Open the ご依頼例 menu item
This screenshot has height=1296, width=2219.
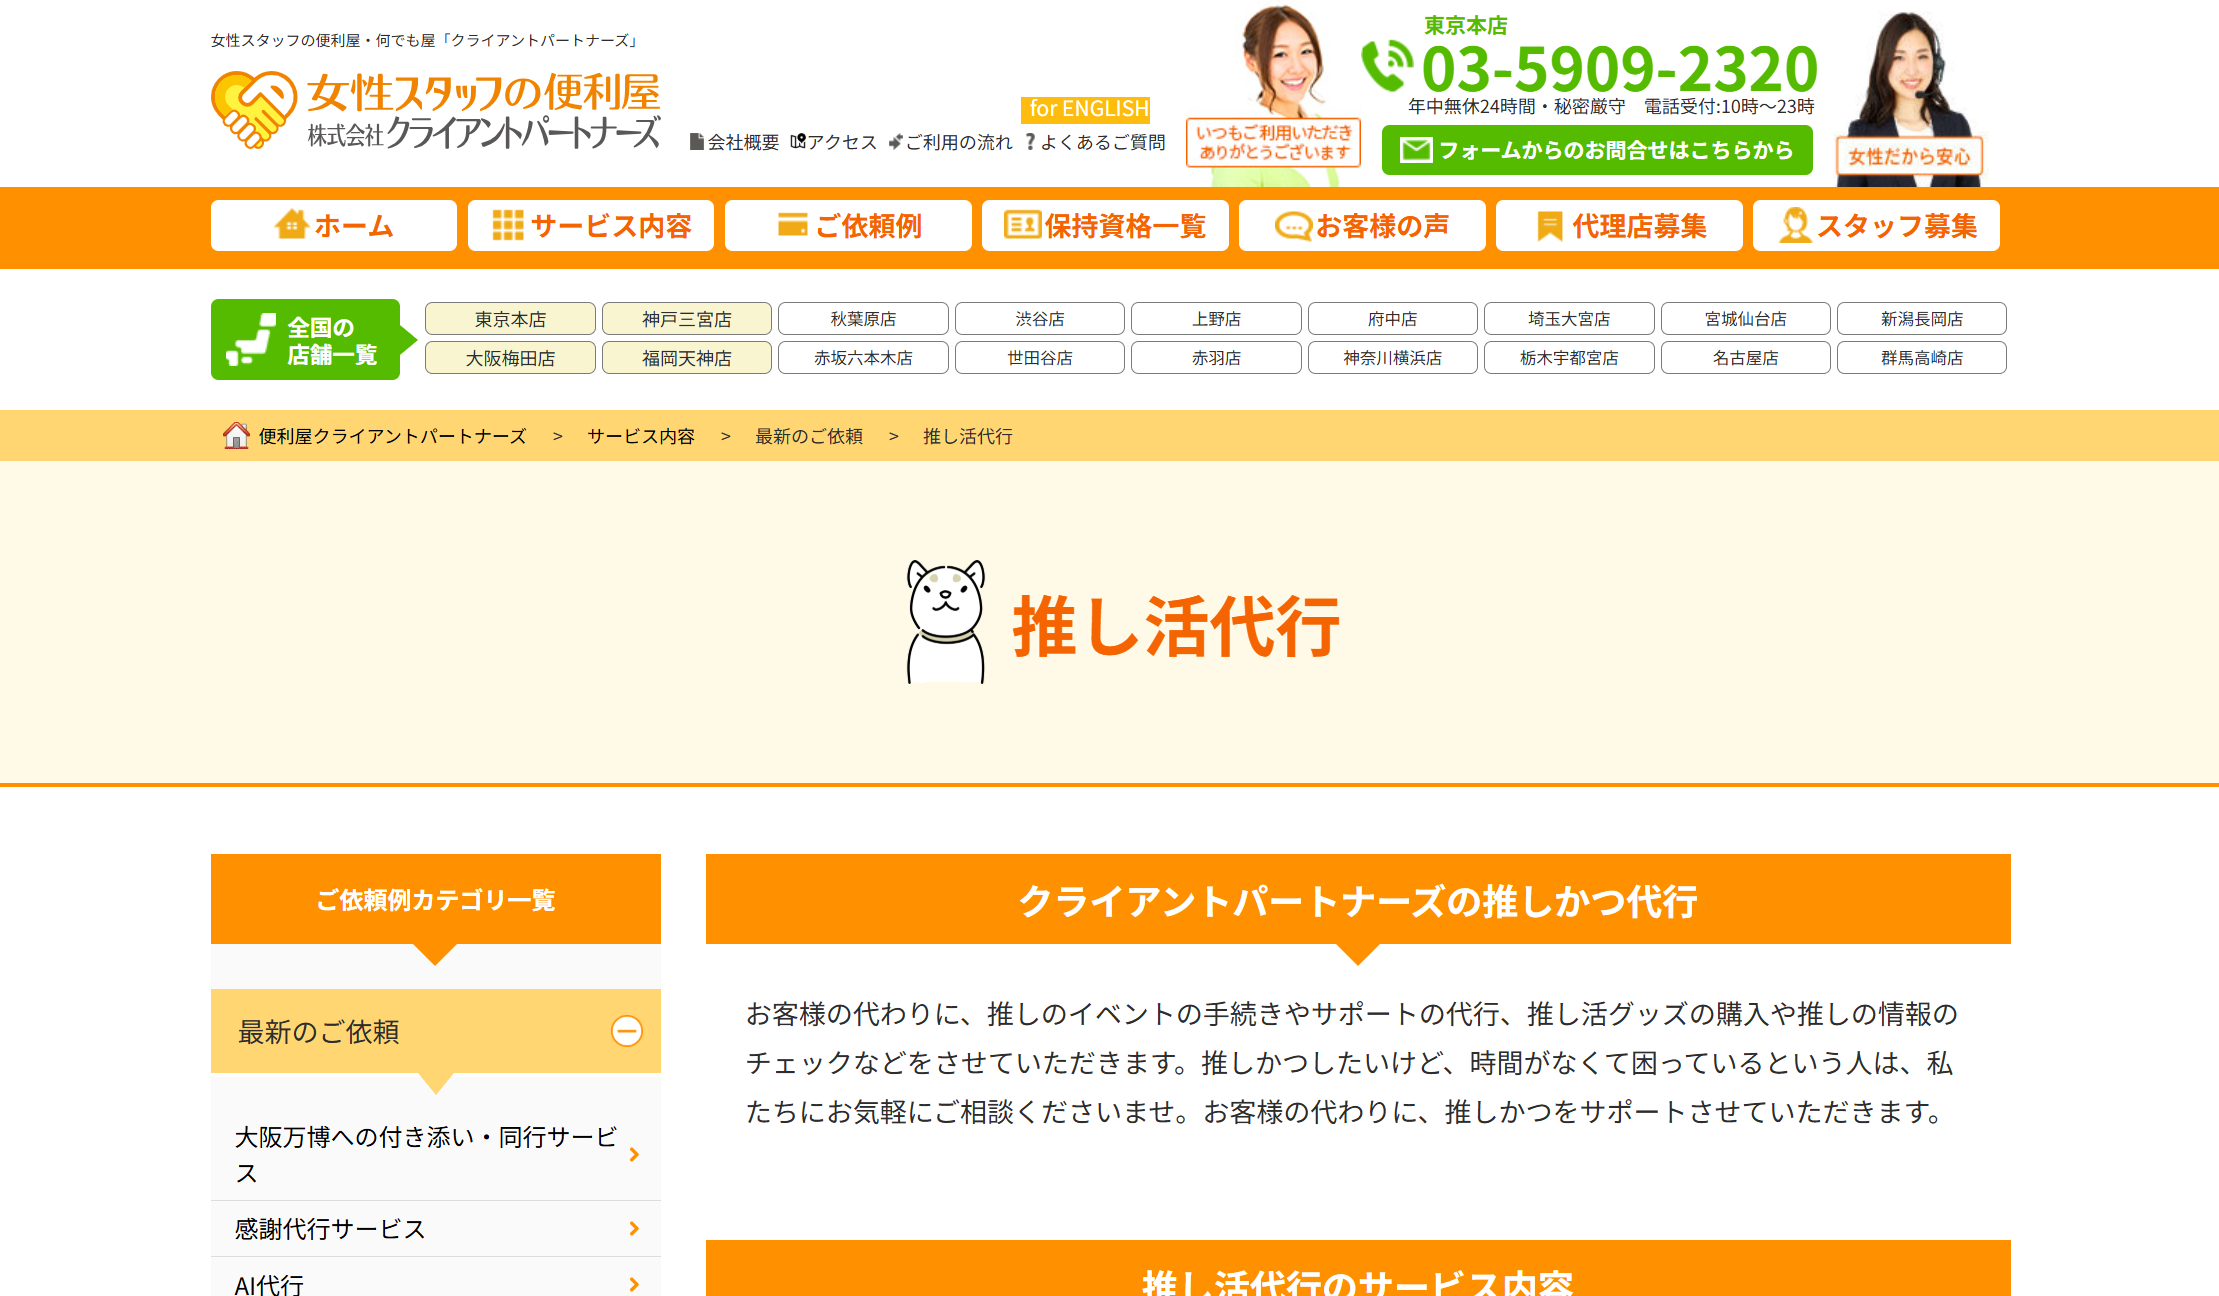[x=848, y=225]
